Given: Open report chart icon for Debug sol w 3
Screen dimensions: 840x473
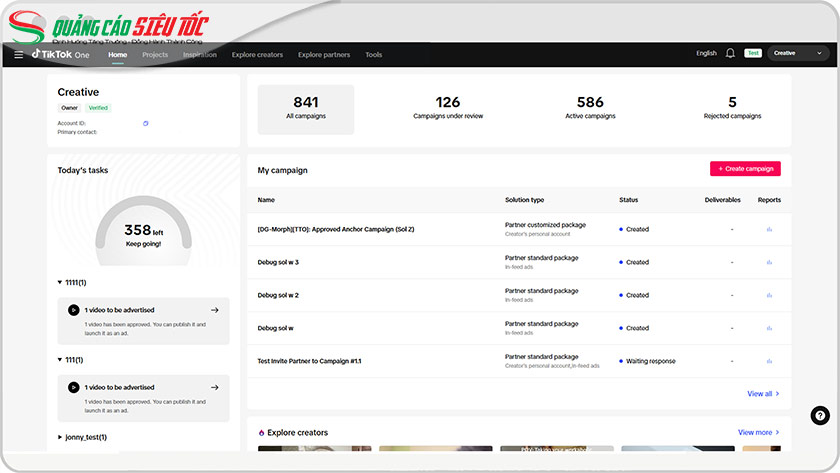Looking at the screenshot, I should (769, 262).
